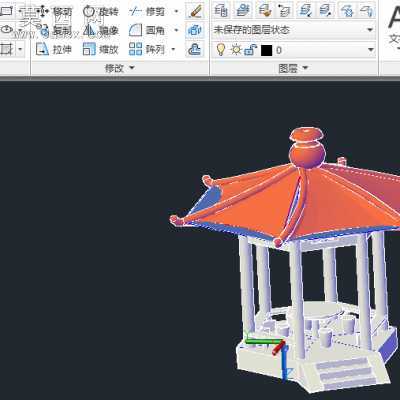Open the 阵列 (Array) dropdown arrow

[x=173, y=50]
